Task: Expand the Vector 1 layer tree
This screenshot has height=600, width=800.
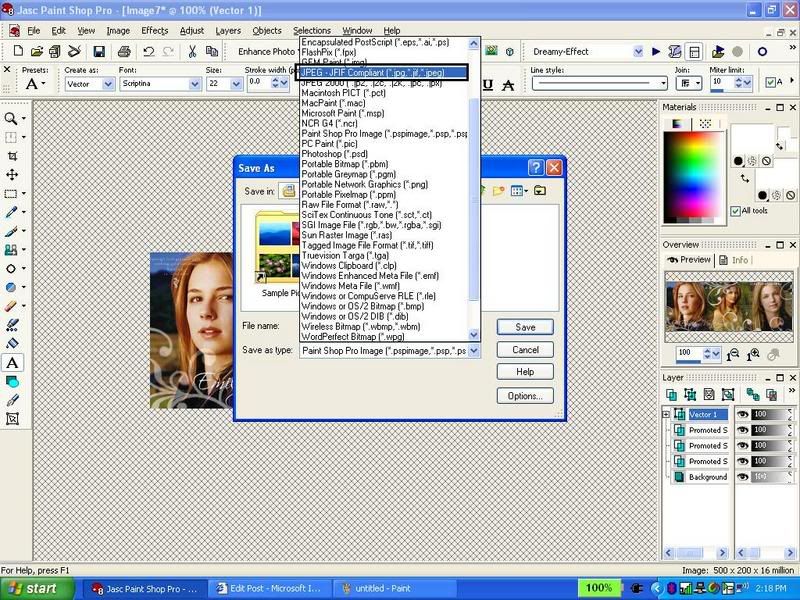Action: pos(666,414)
